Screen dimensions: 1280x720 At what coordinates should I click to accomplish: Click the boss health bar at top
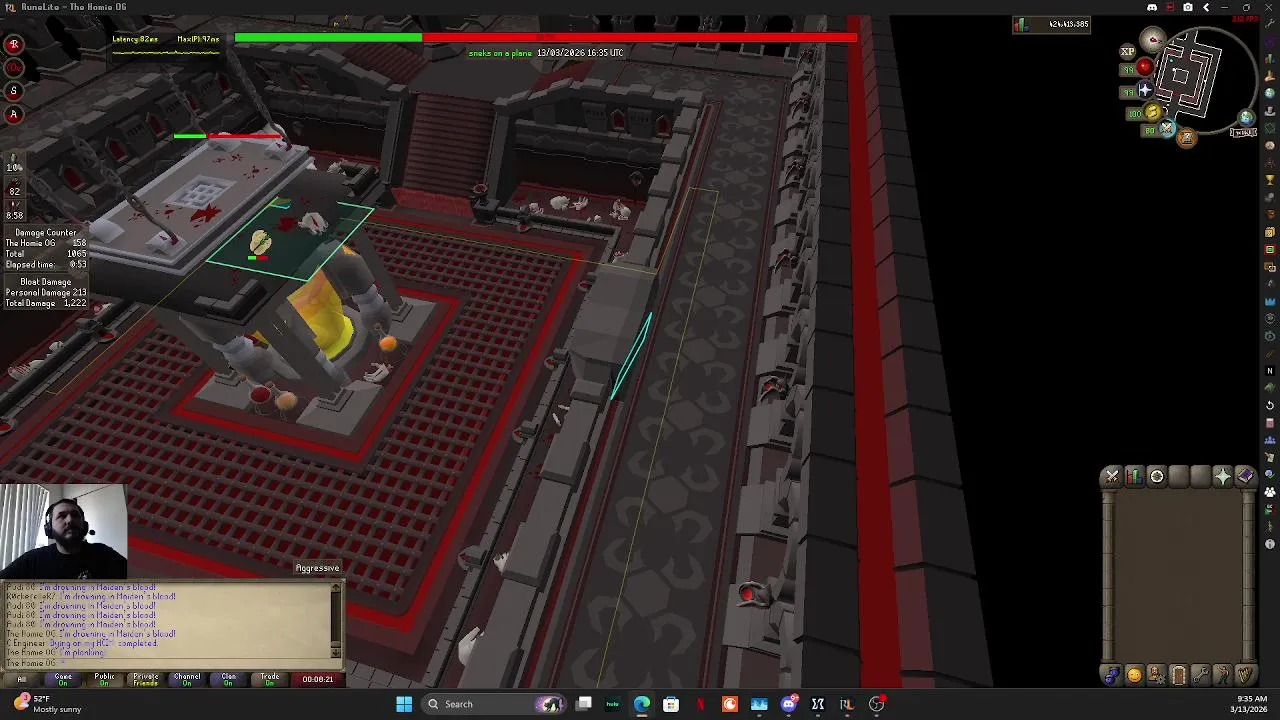[546, 38]
